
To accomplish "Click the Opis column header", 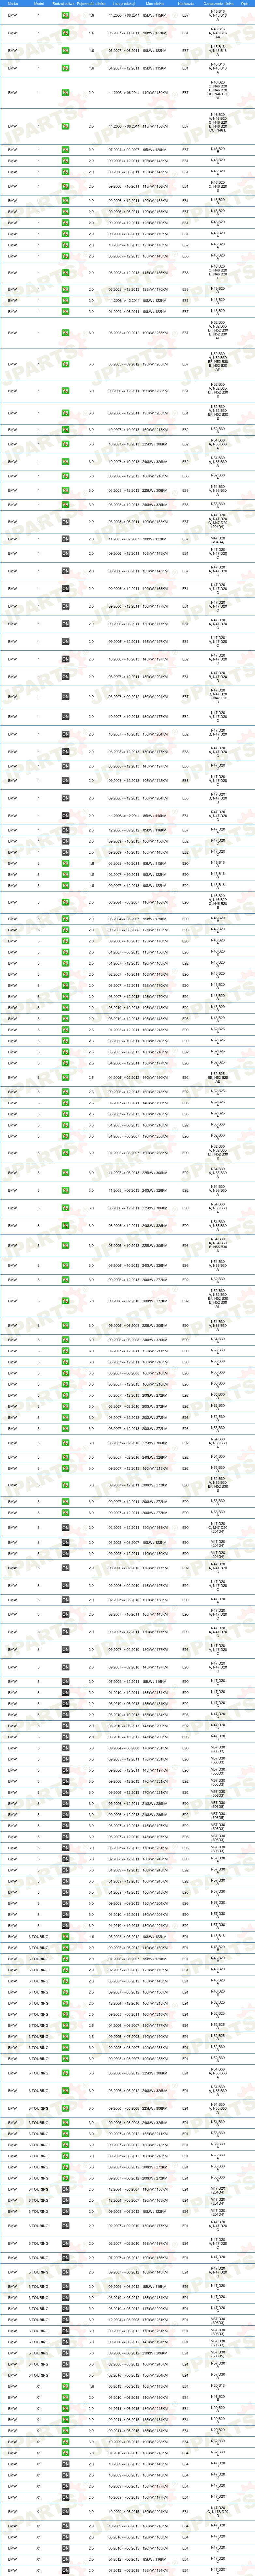I will coord(244,4).
